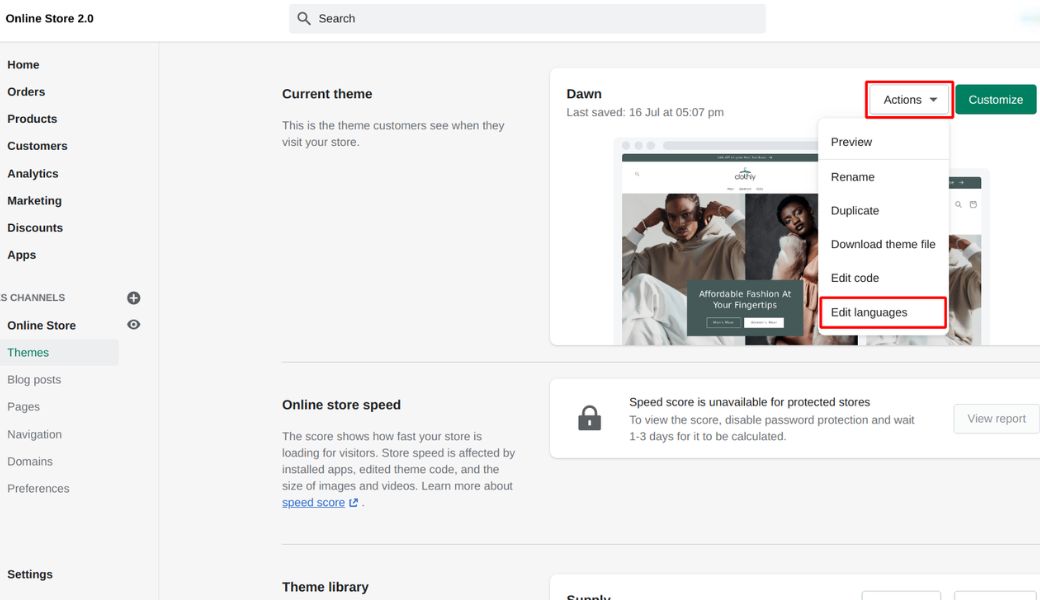Go to Marketing section
Viewport: 1040px width, 600px height.
(34, 201)
